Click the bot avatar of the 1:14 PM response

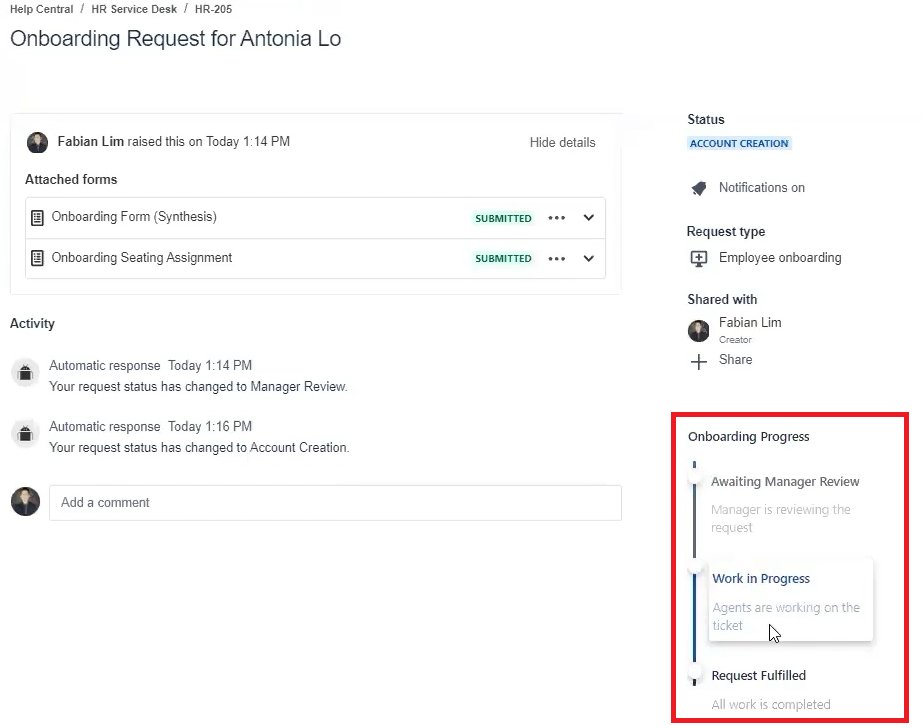point(25,373)
